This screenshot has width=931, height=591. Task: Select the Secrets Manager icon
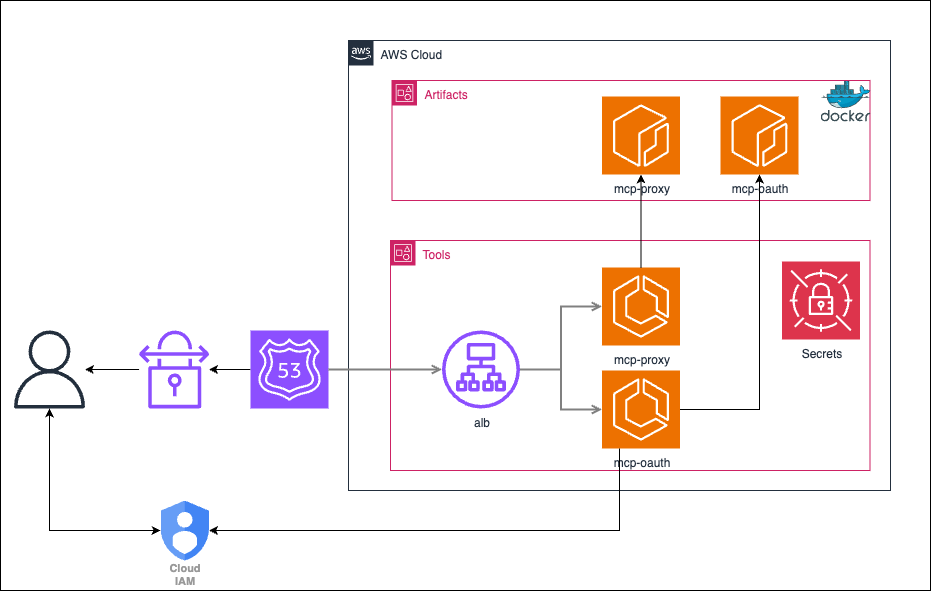[821, 301]
